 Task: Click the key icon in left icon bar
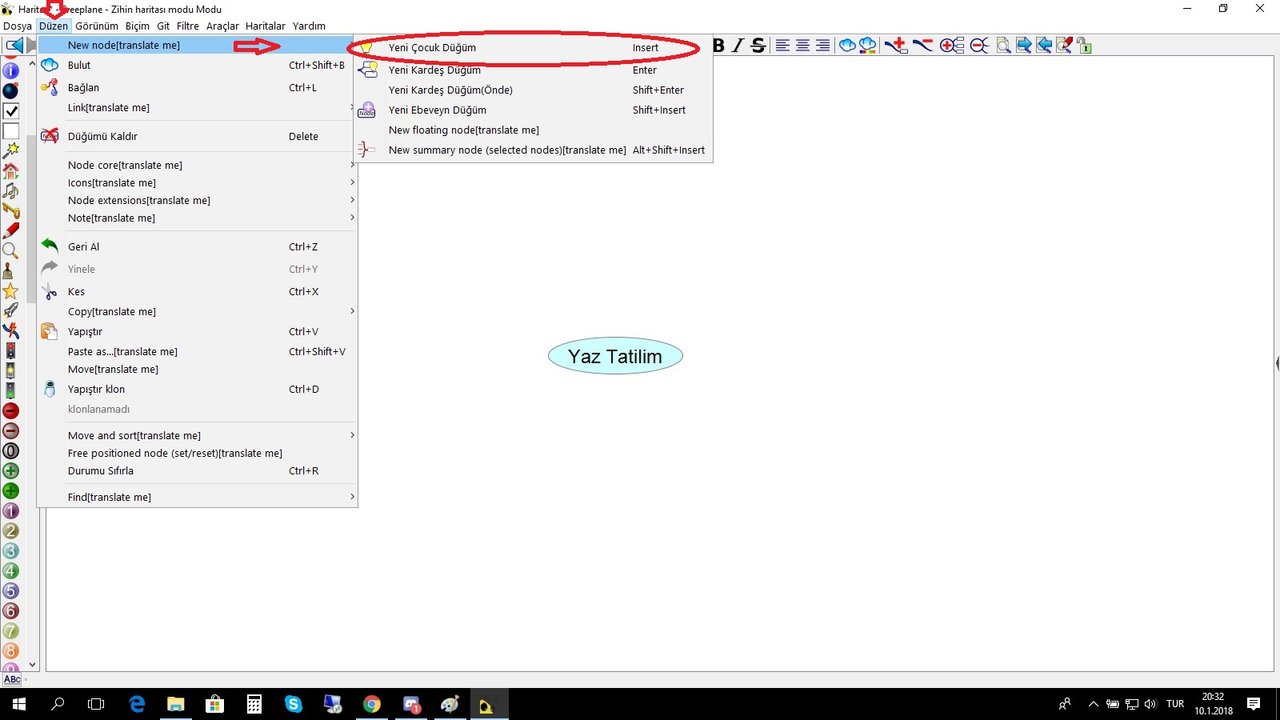pyautogui.click(x=10, y=210)
